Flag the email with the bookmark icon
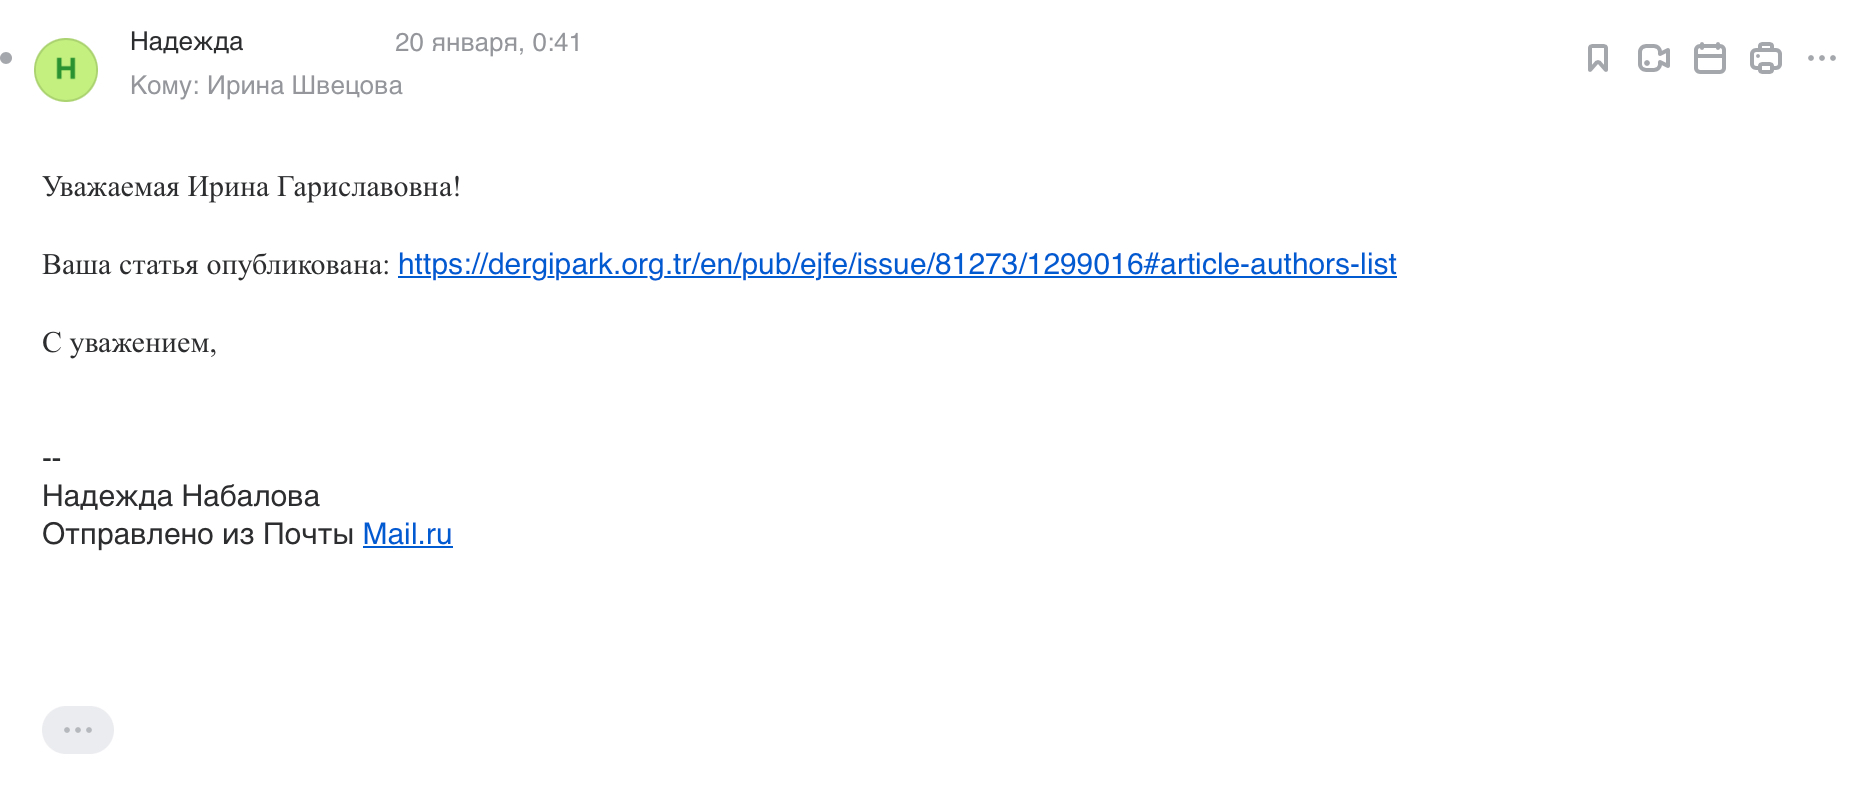1868x789 pixels. point(1597,58)
